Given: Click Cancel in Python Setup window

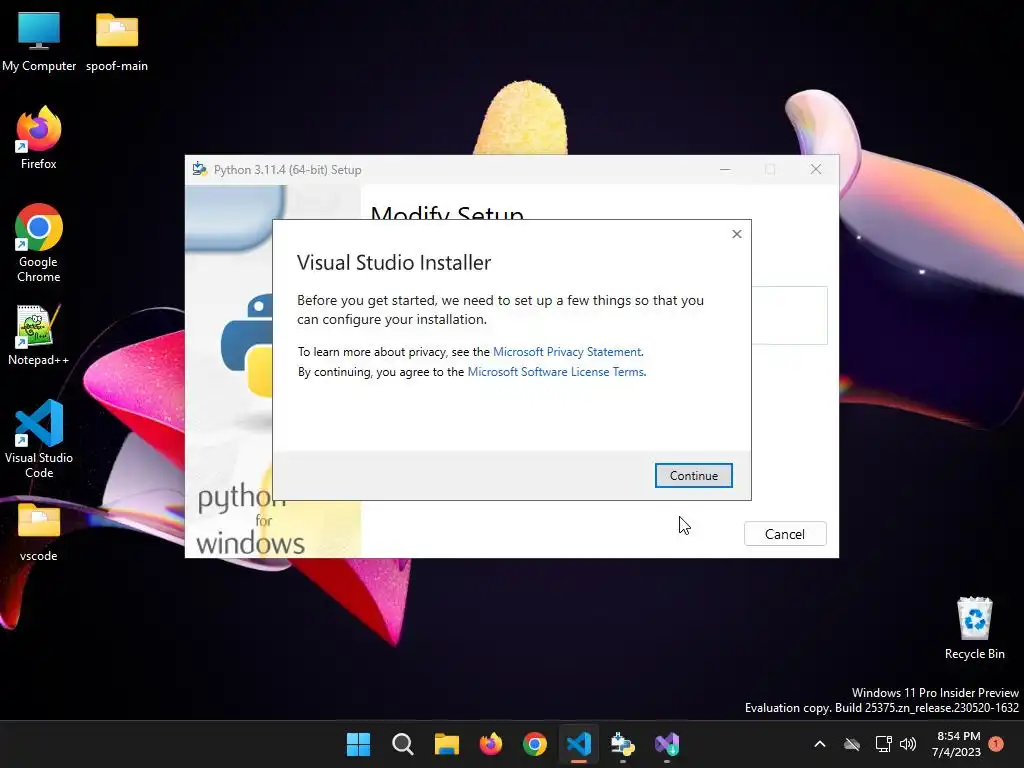Looking at the screenshot, I should point(785,534).
